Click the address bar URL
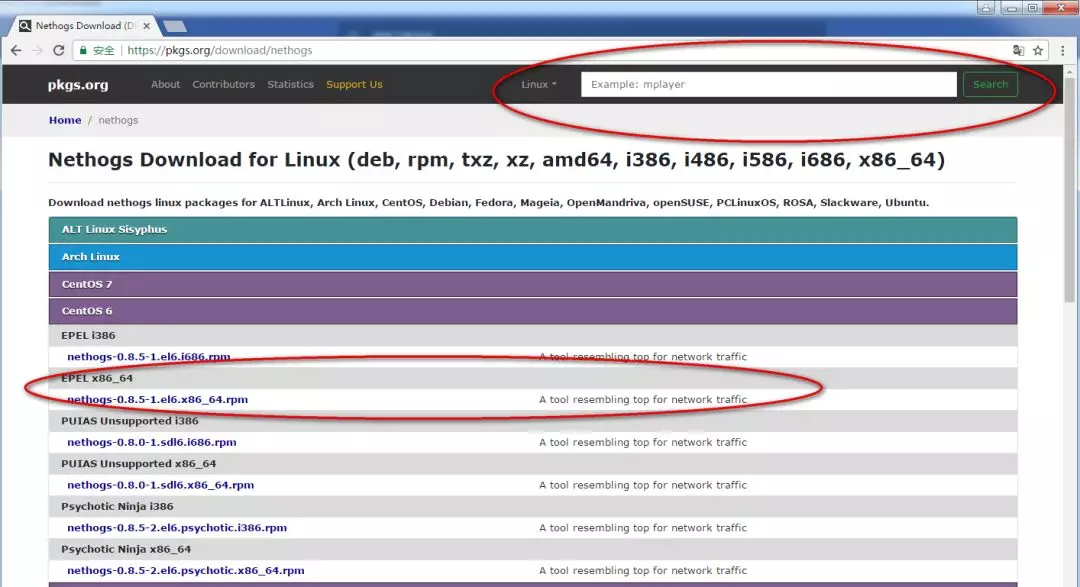 coord(220,50)
